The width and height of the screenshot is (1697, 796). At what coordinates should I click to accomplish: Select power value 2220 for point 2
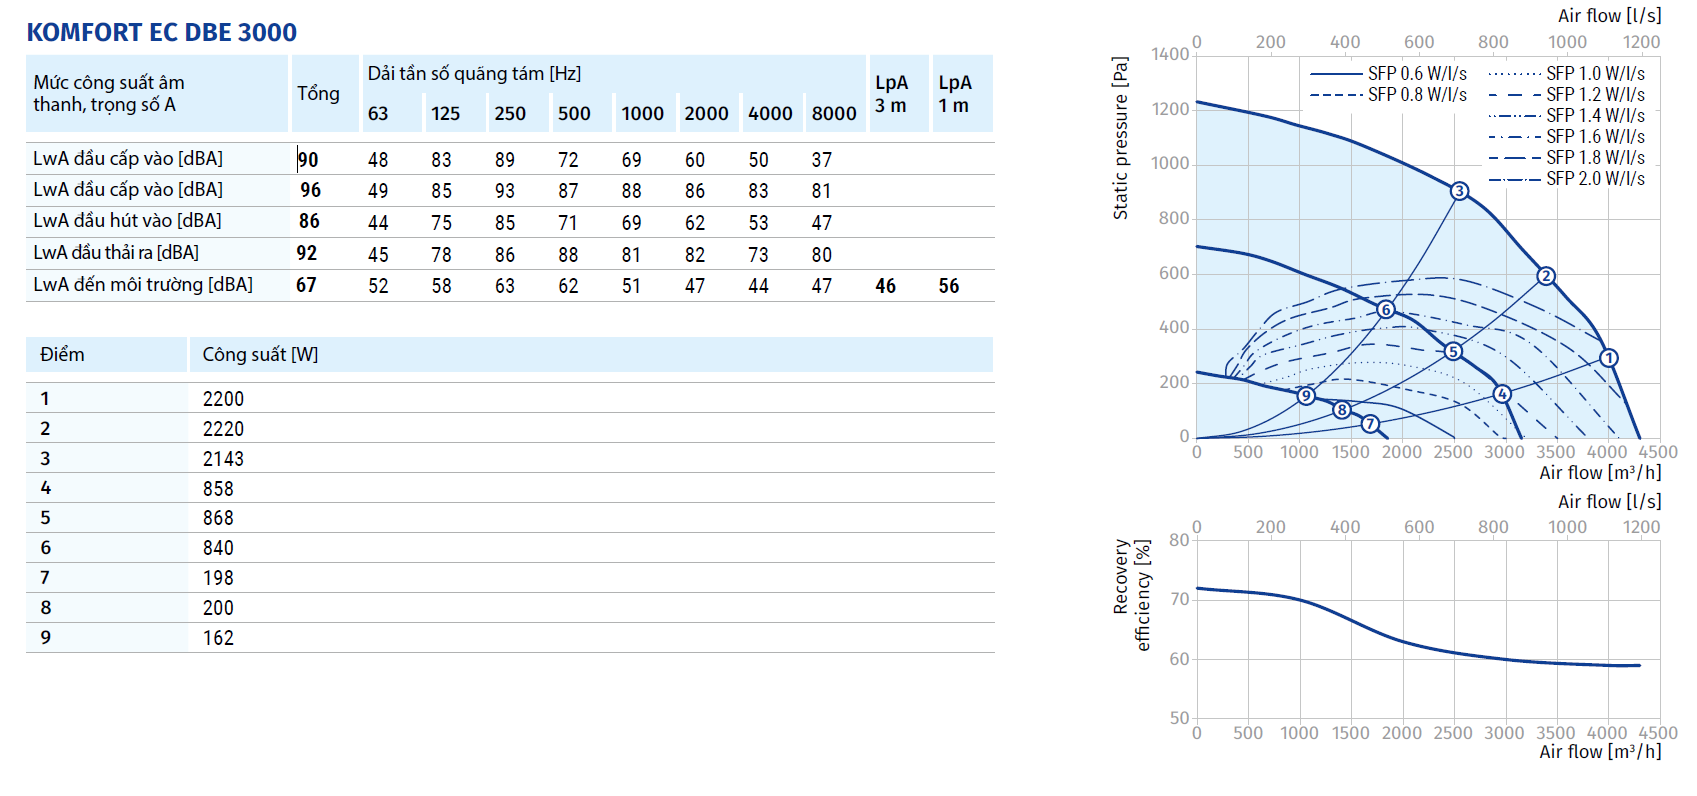(223, 429)
